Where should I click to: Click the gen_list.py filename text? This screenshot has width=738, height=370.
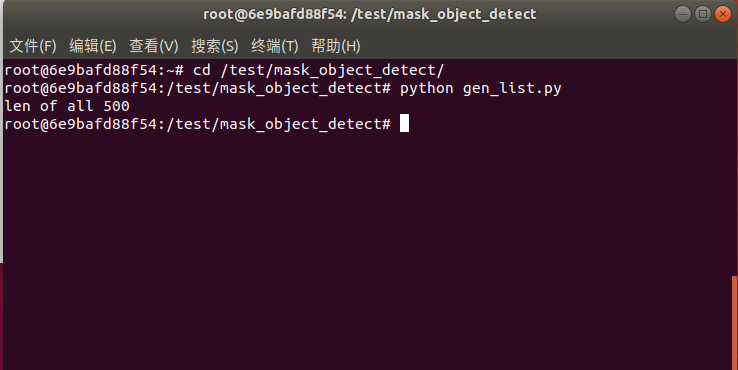pyautogui.click(x=512, y=88)
